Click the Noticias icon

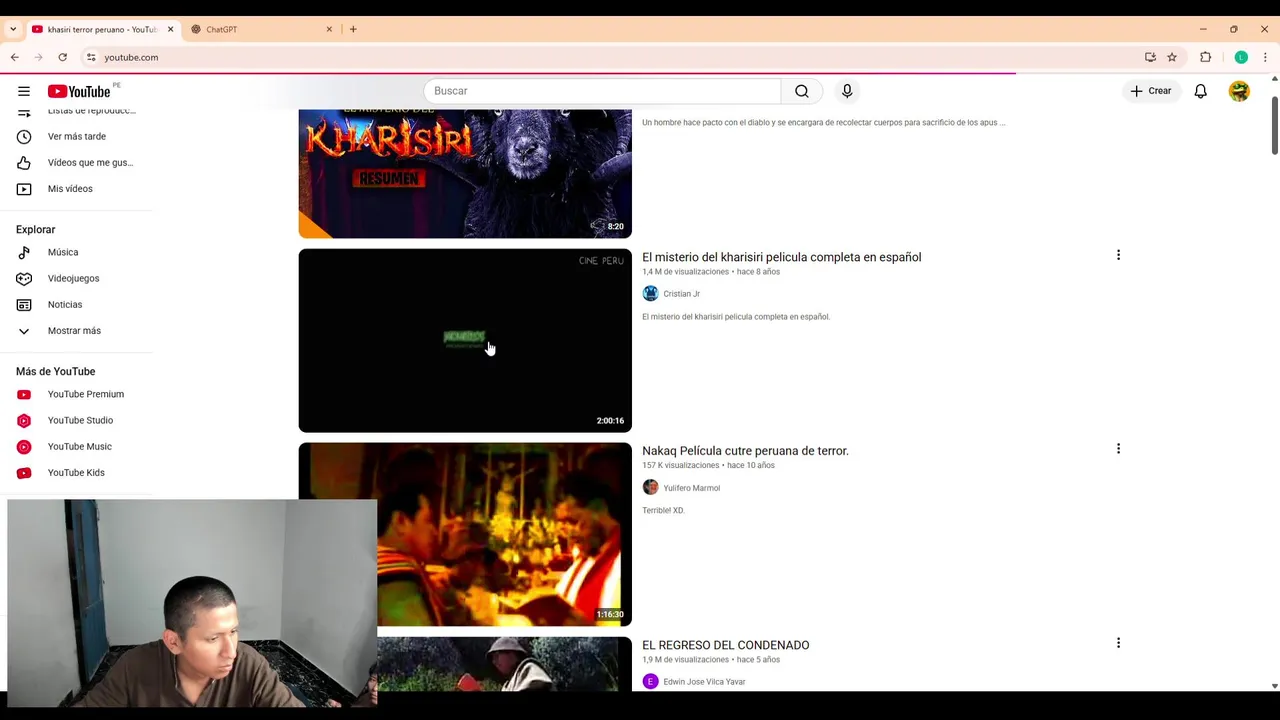[x=24, y=304]
